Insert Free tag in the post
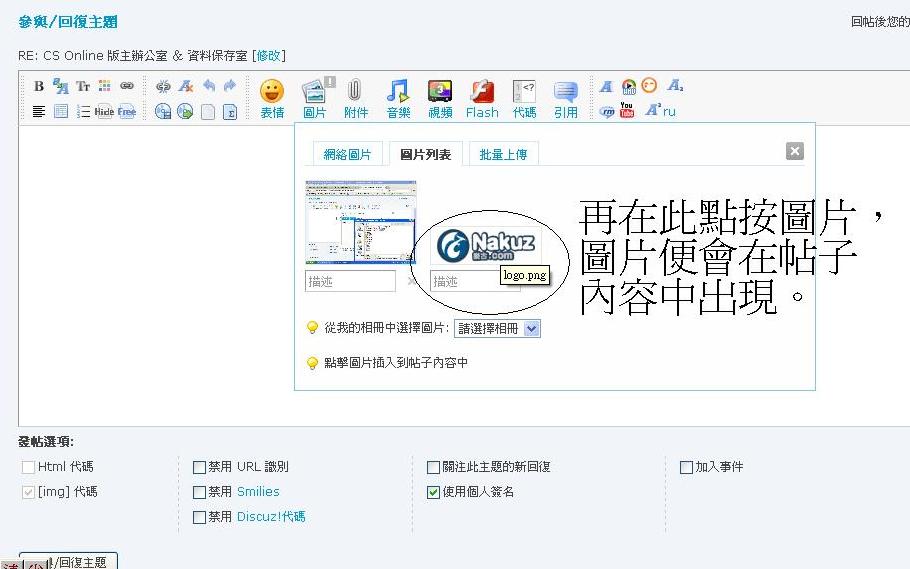 tap(127, 111)
